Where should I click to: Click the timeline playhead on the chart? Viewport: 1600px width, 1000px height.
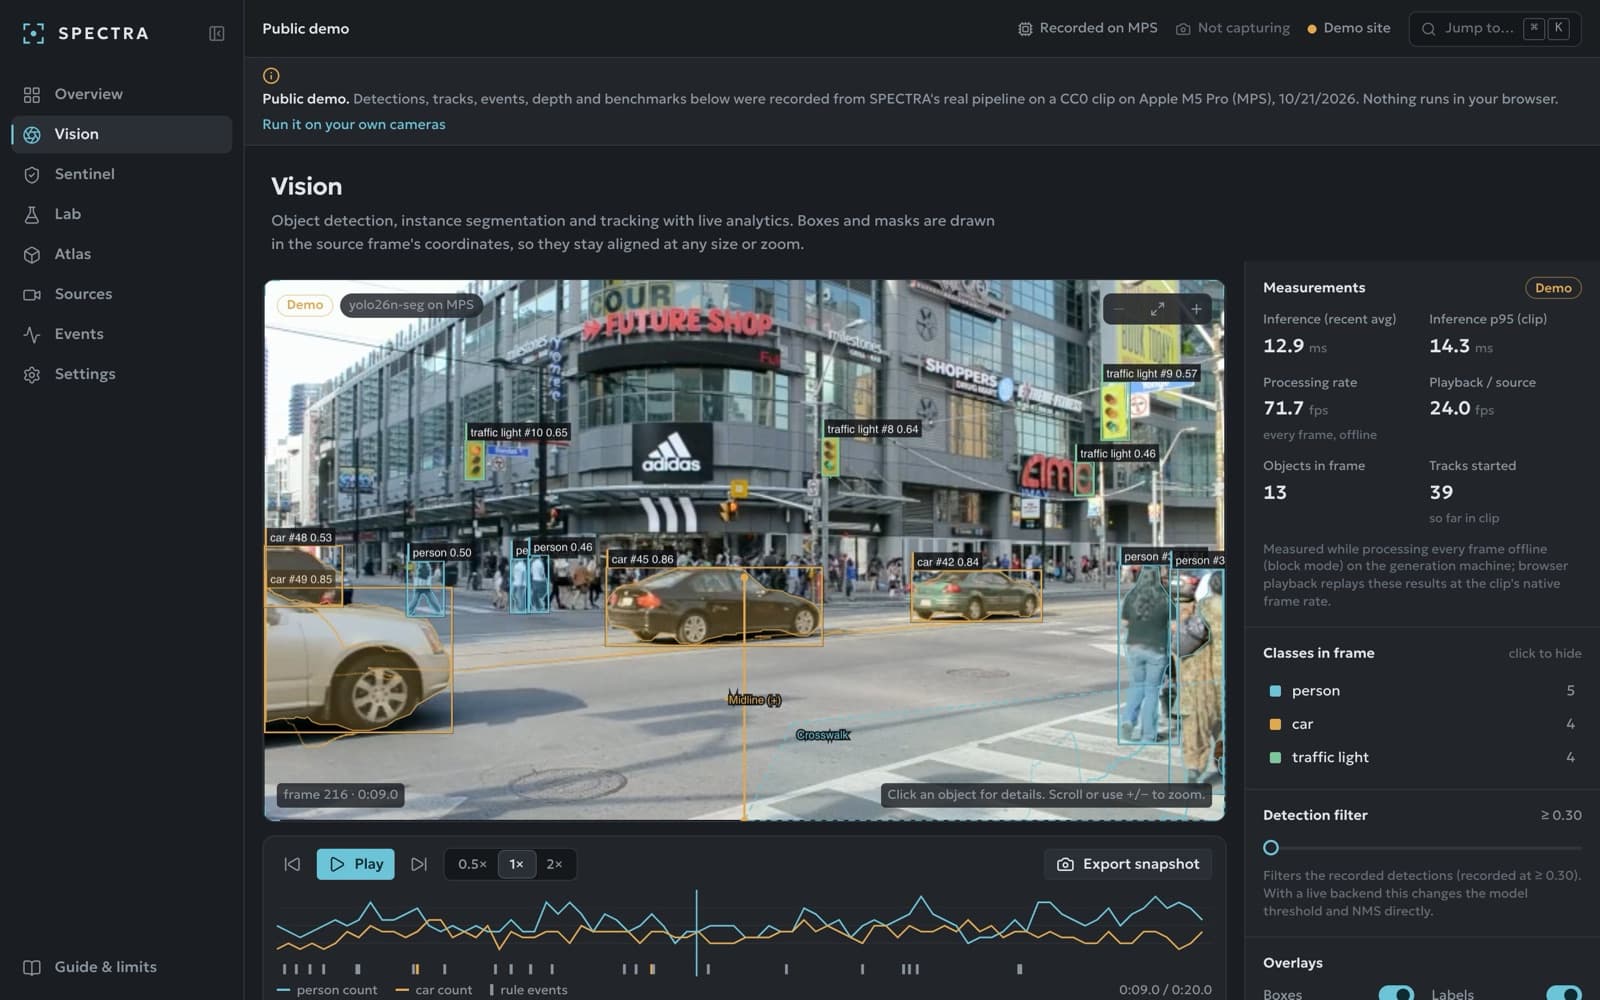coord(697,932)
